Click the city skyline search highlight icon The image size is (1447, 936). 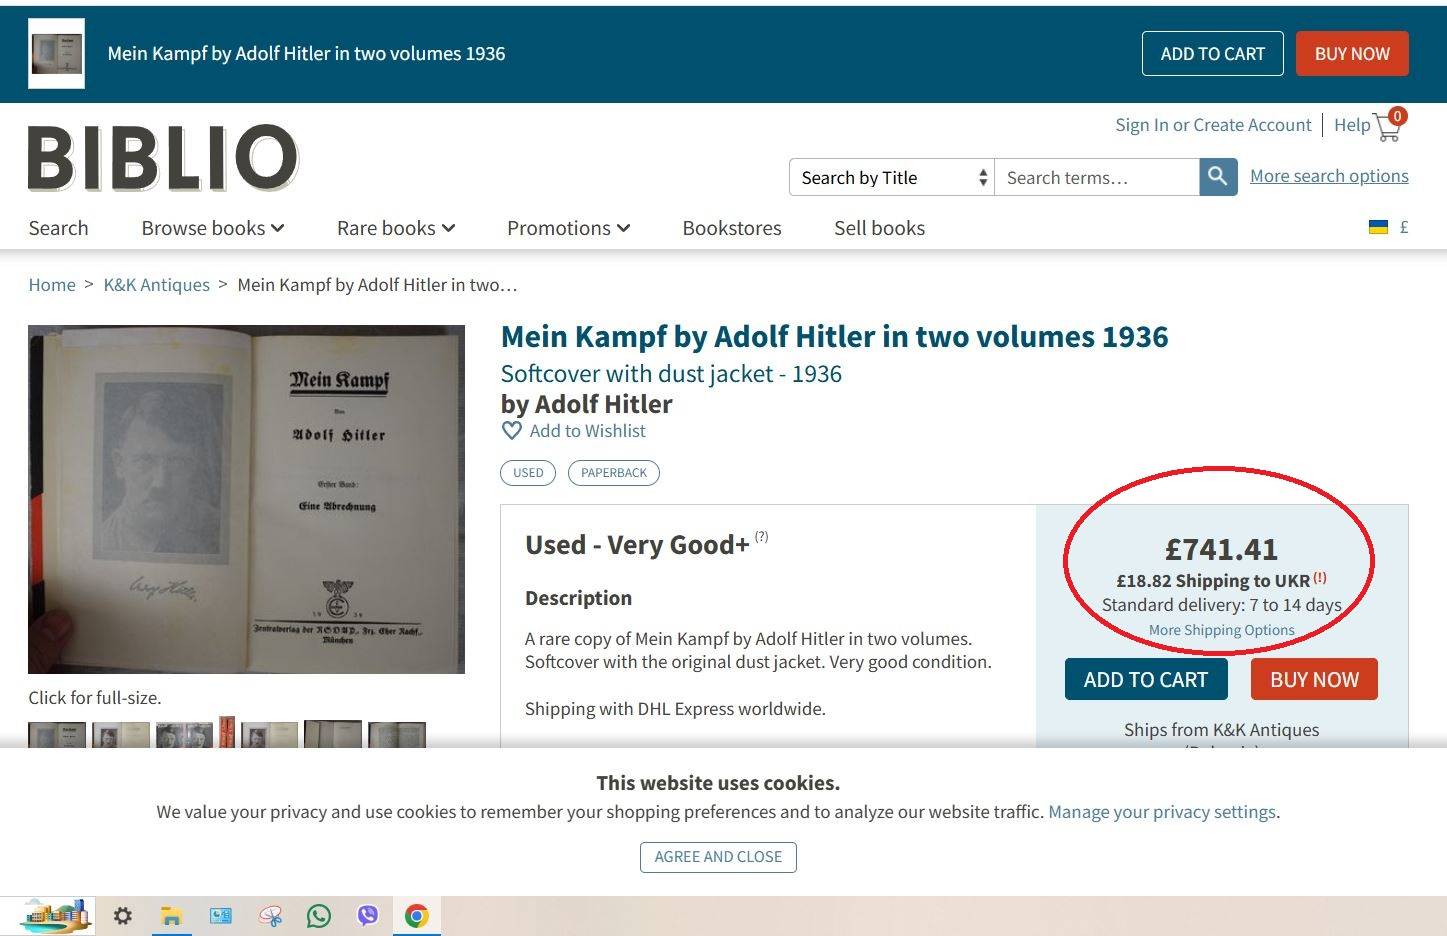(x=55, y=915)
